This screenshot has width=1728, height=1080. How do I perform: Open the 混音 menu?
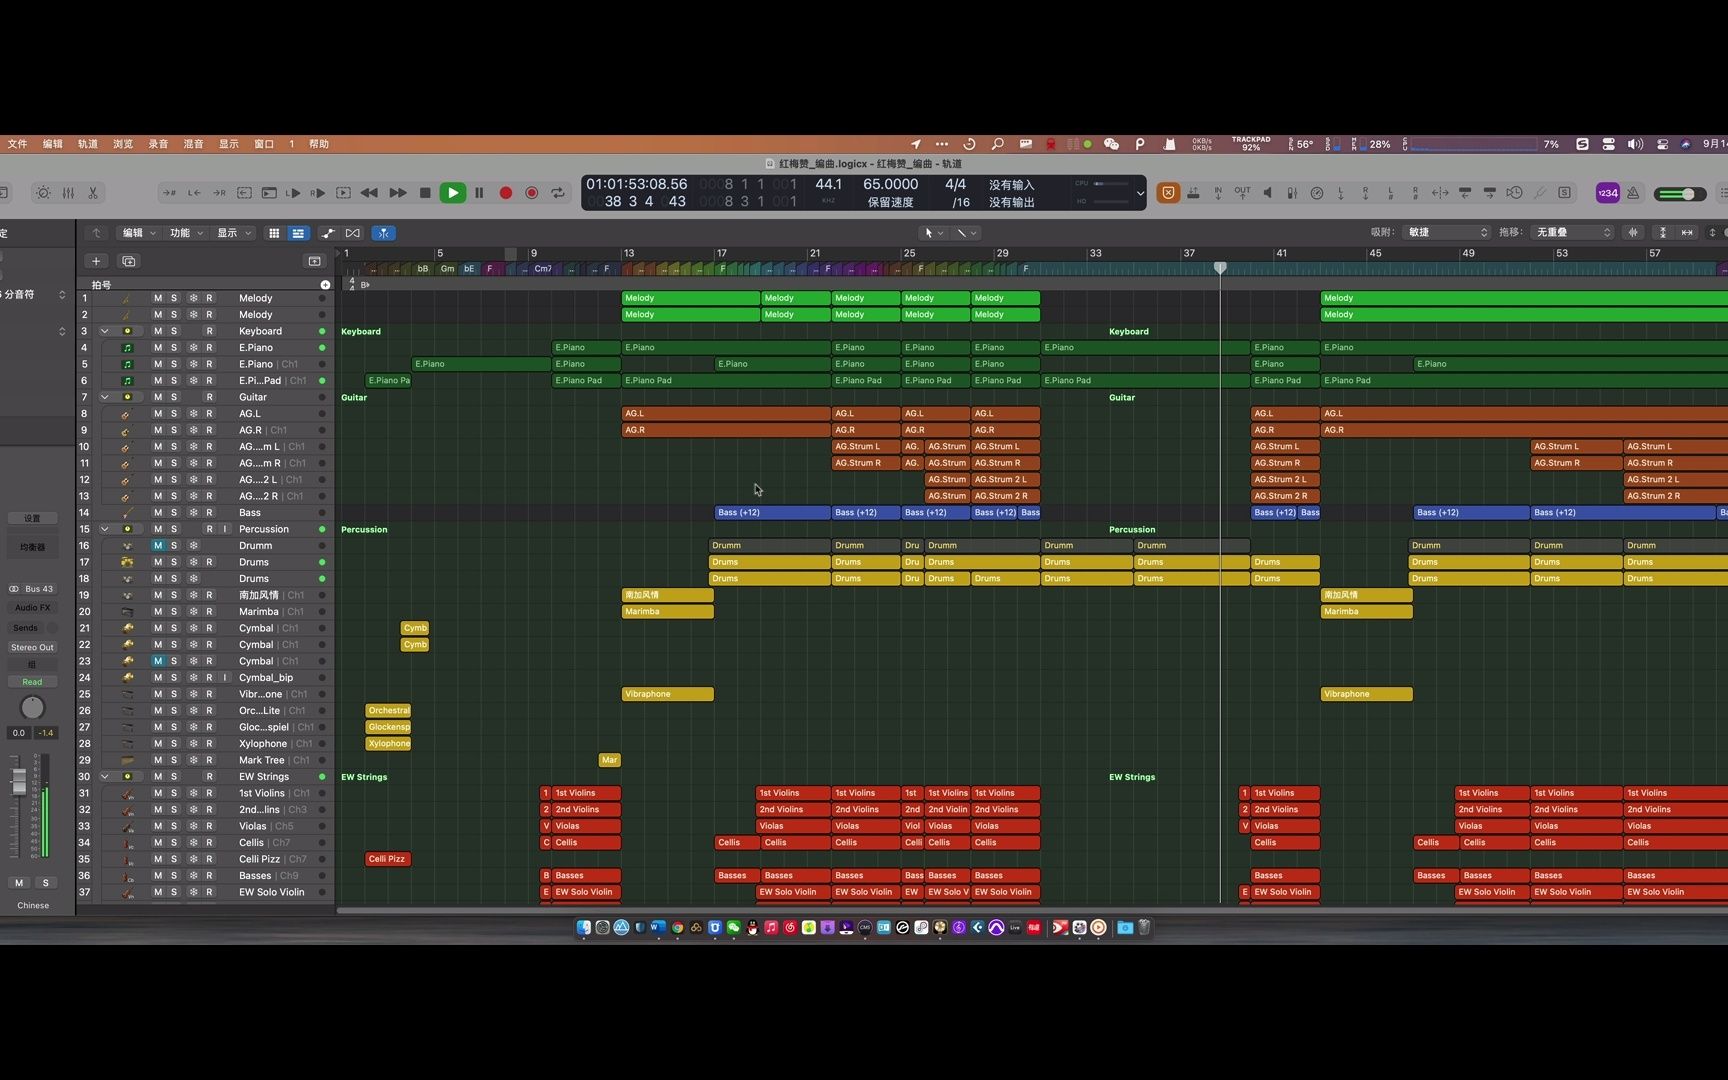tap(193, 144)
